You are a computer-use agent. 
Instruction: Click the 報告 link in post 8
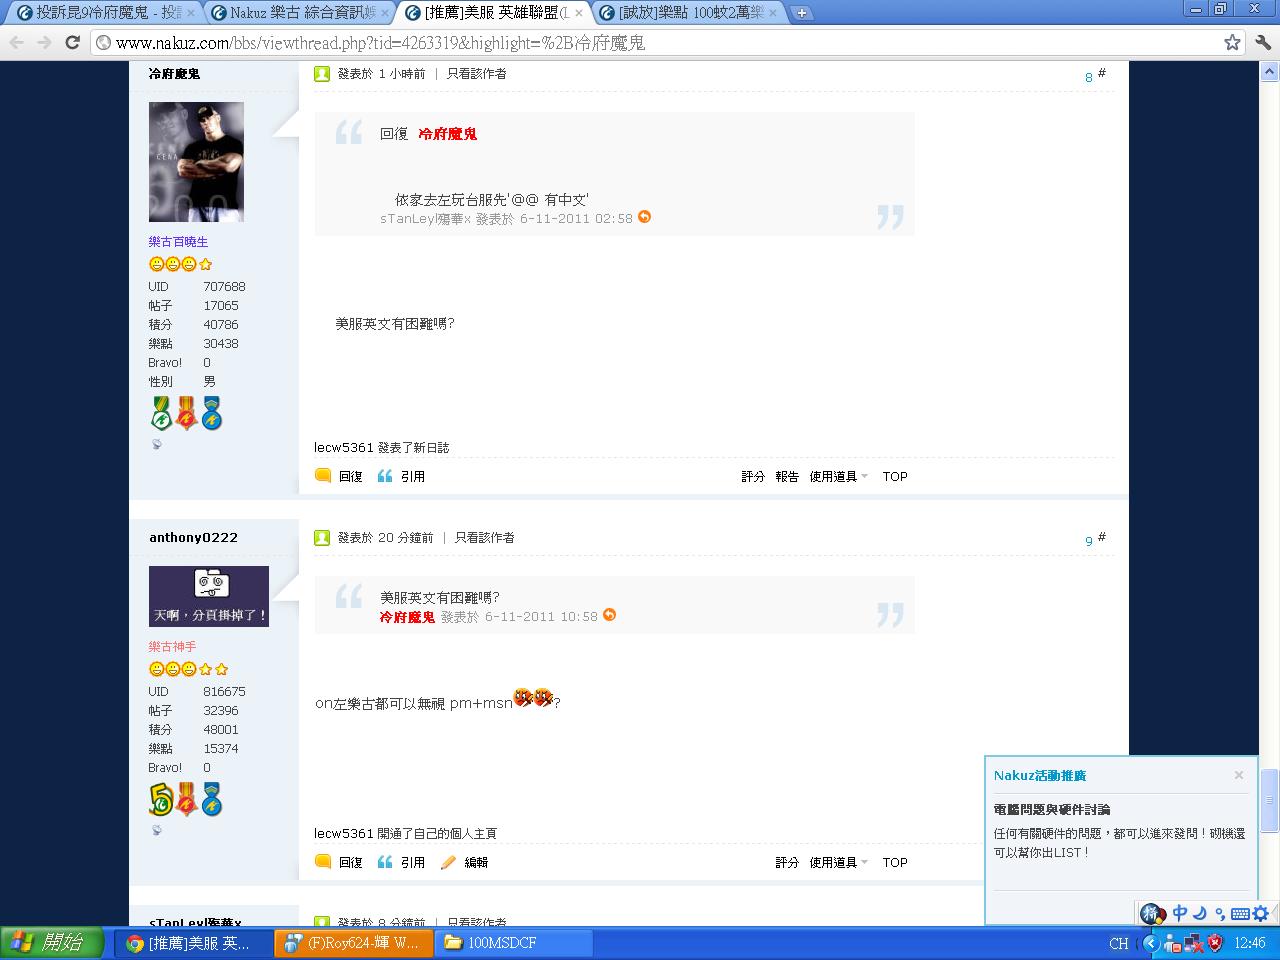point(787,477)
